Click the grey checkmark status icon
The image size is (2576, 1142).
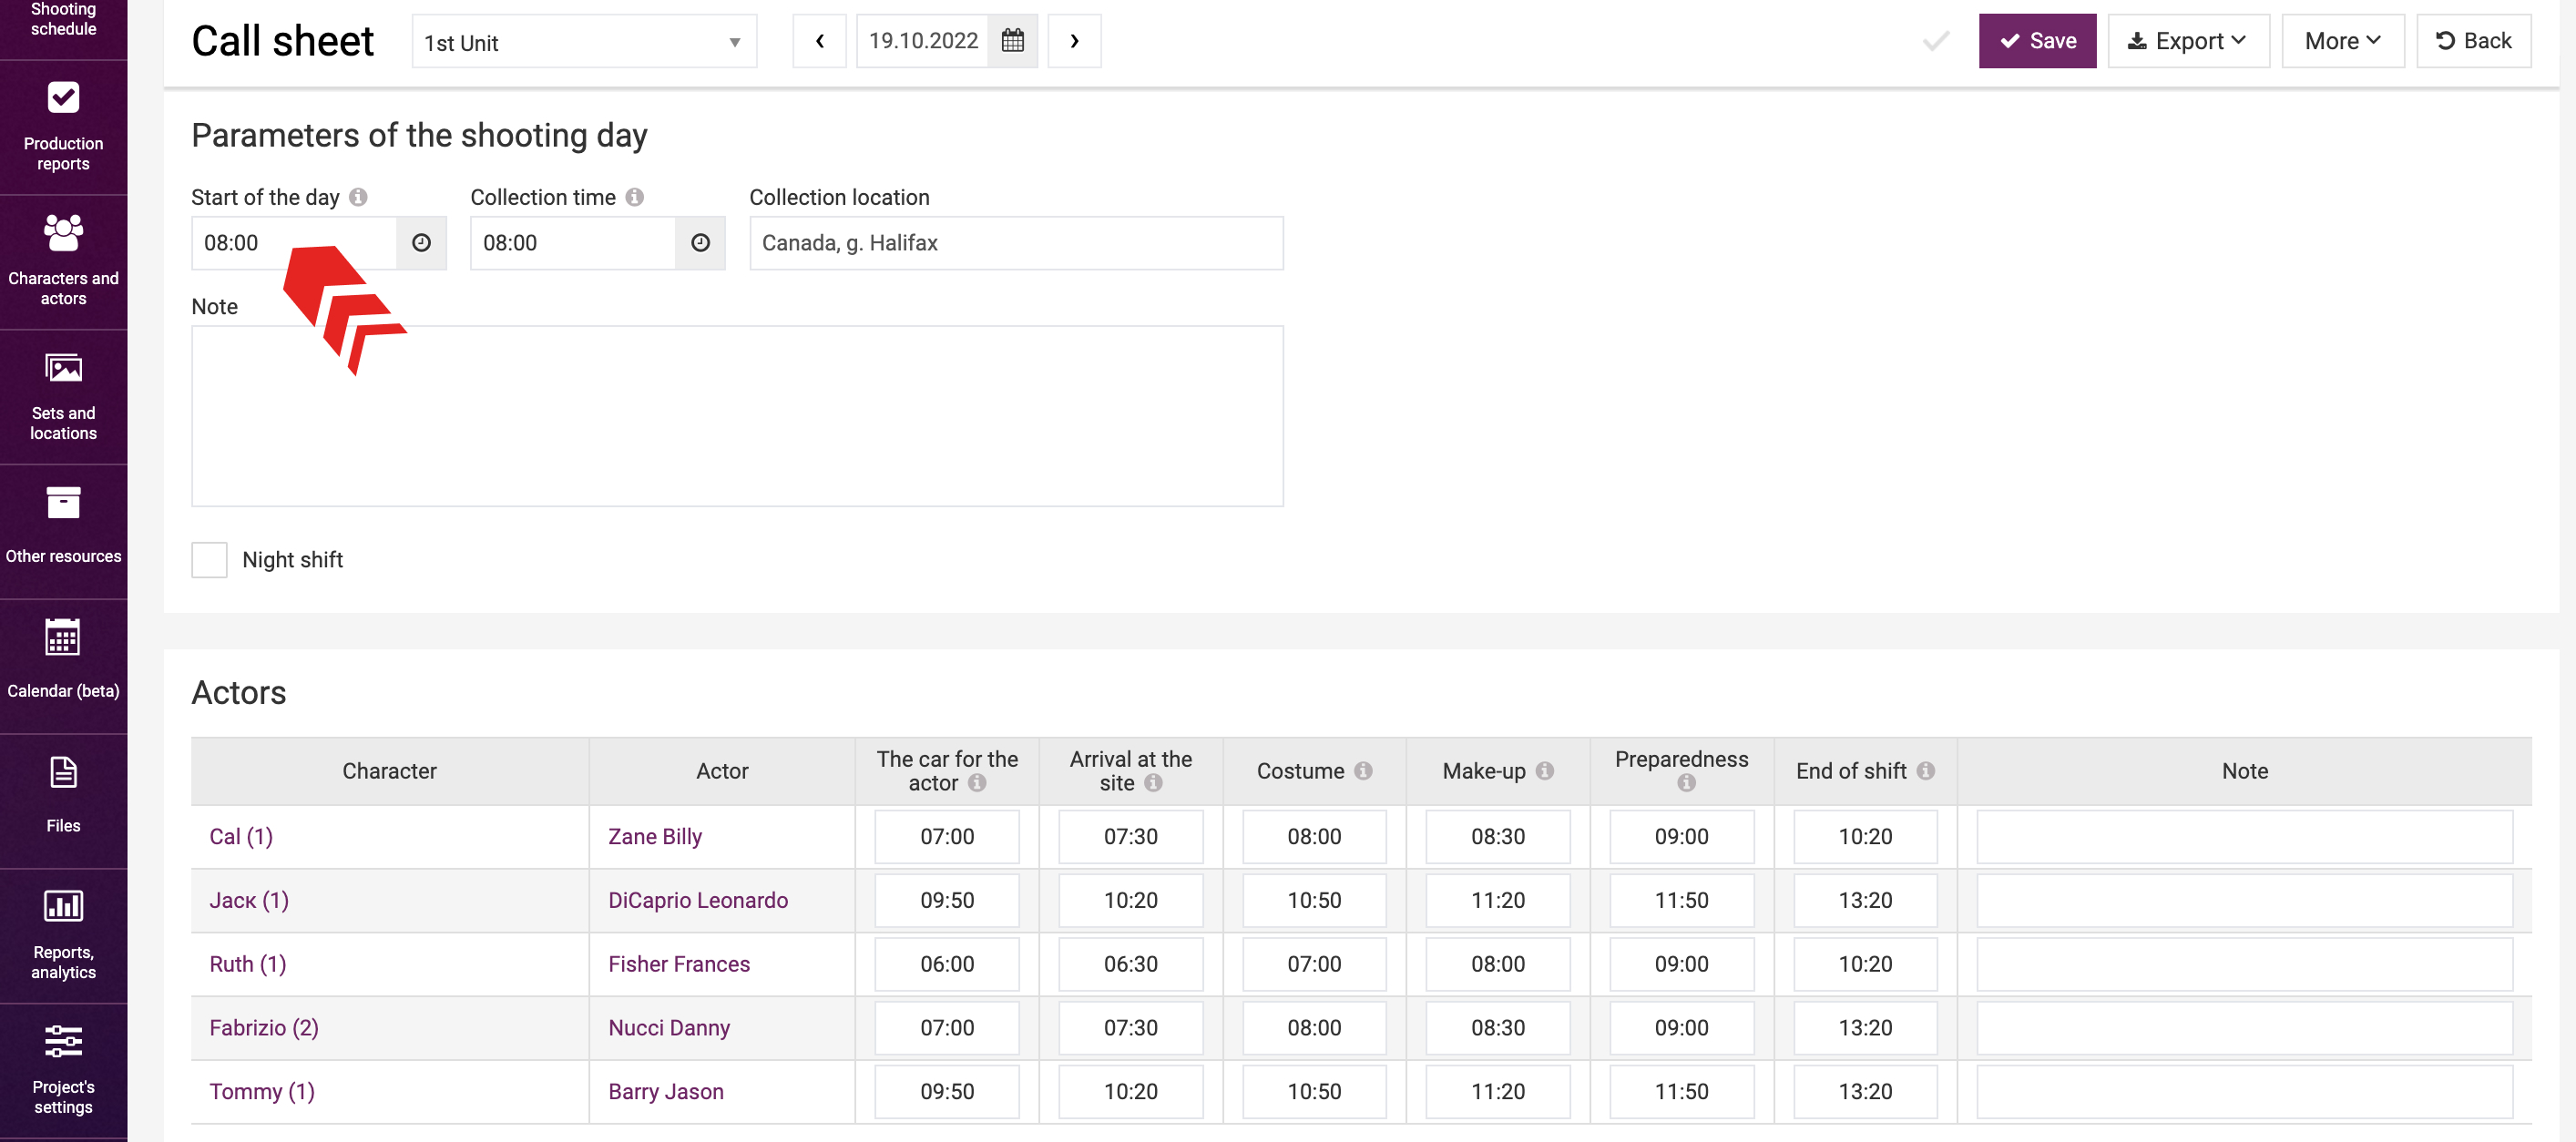(x=1936, y=41)
